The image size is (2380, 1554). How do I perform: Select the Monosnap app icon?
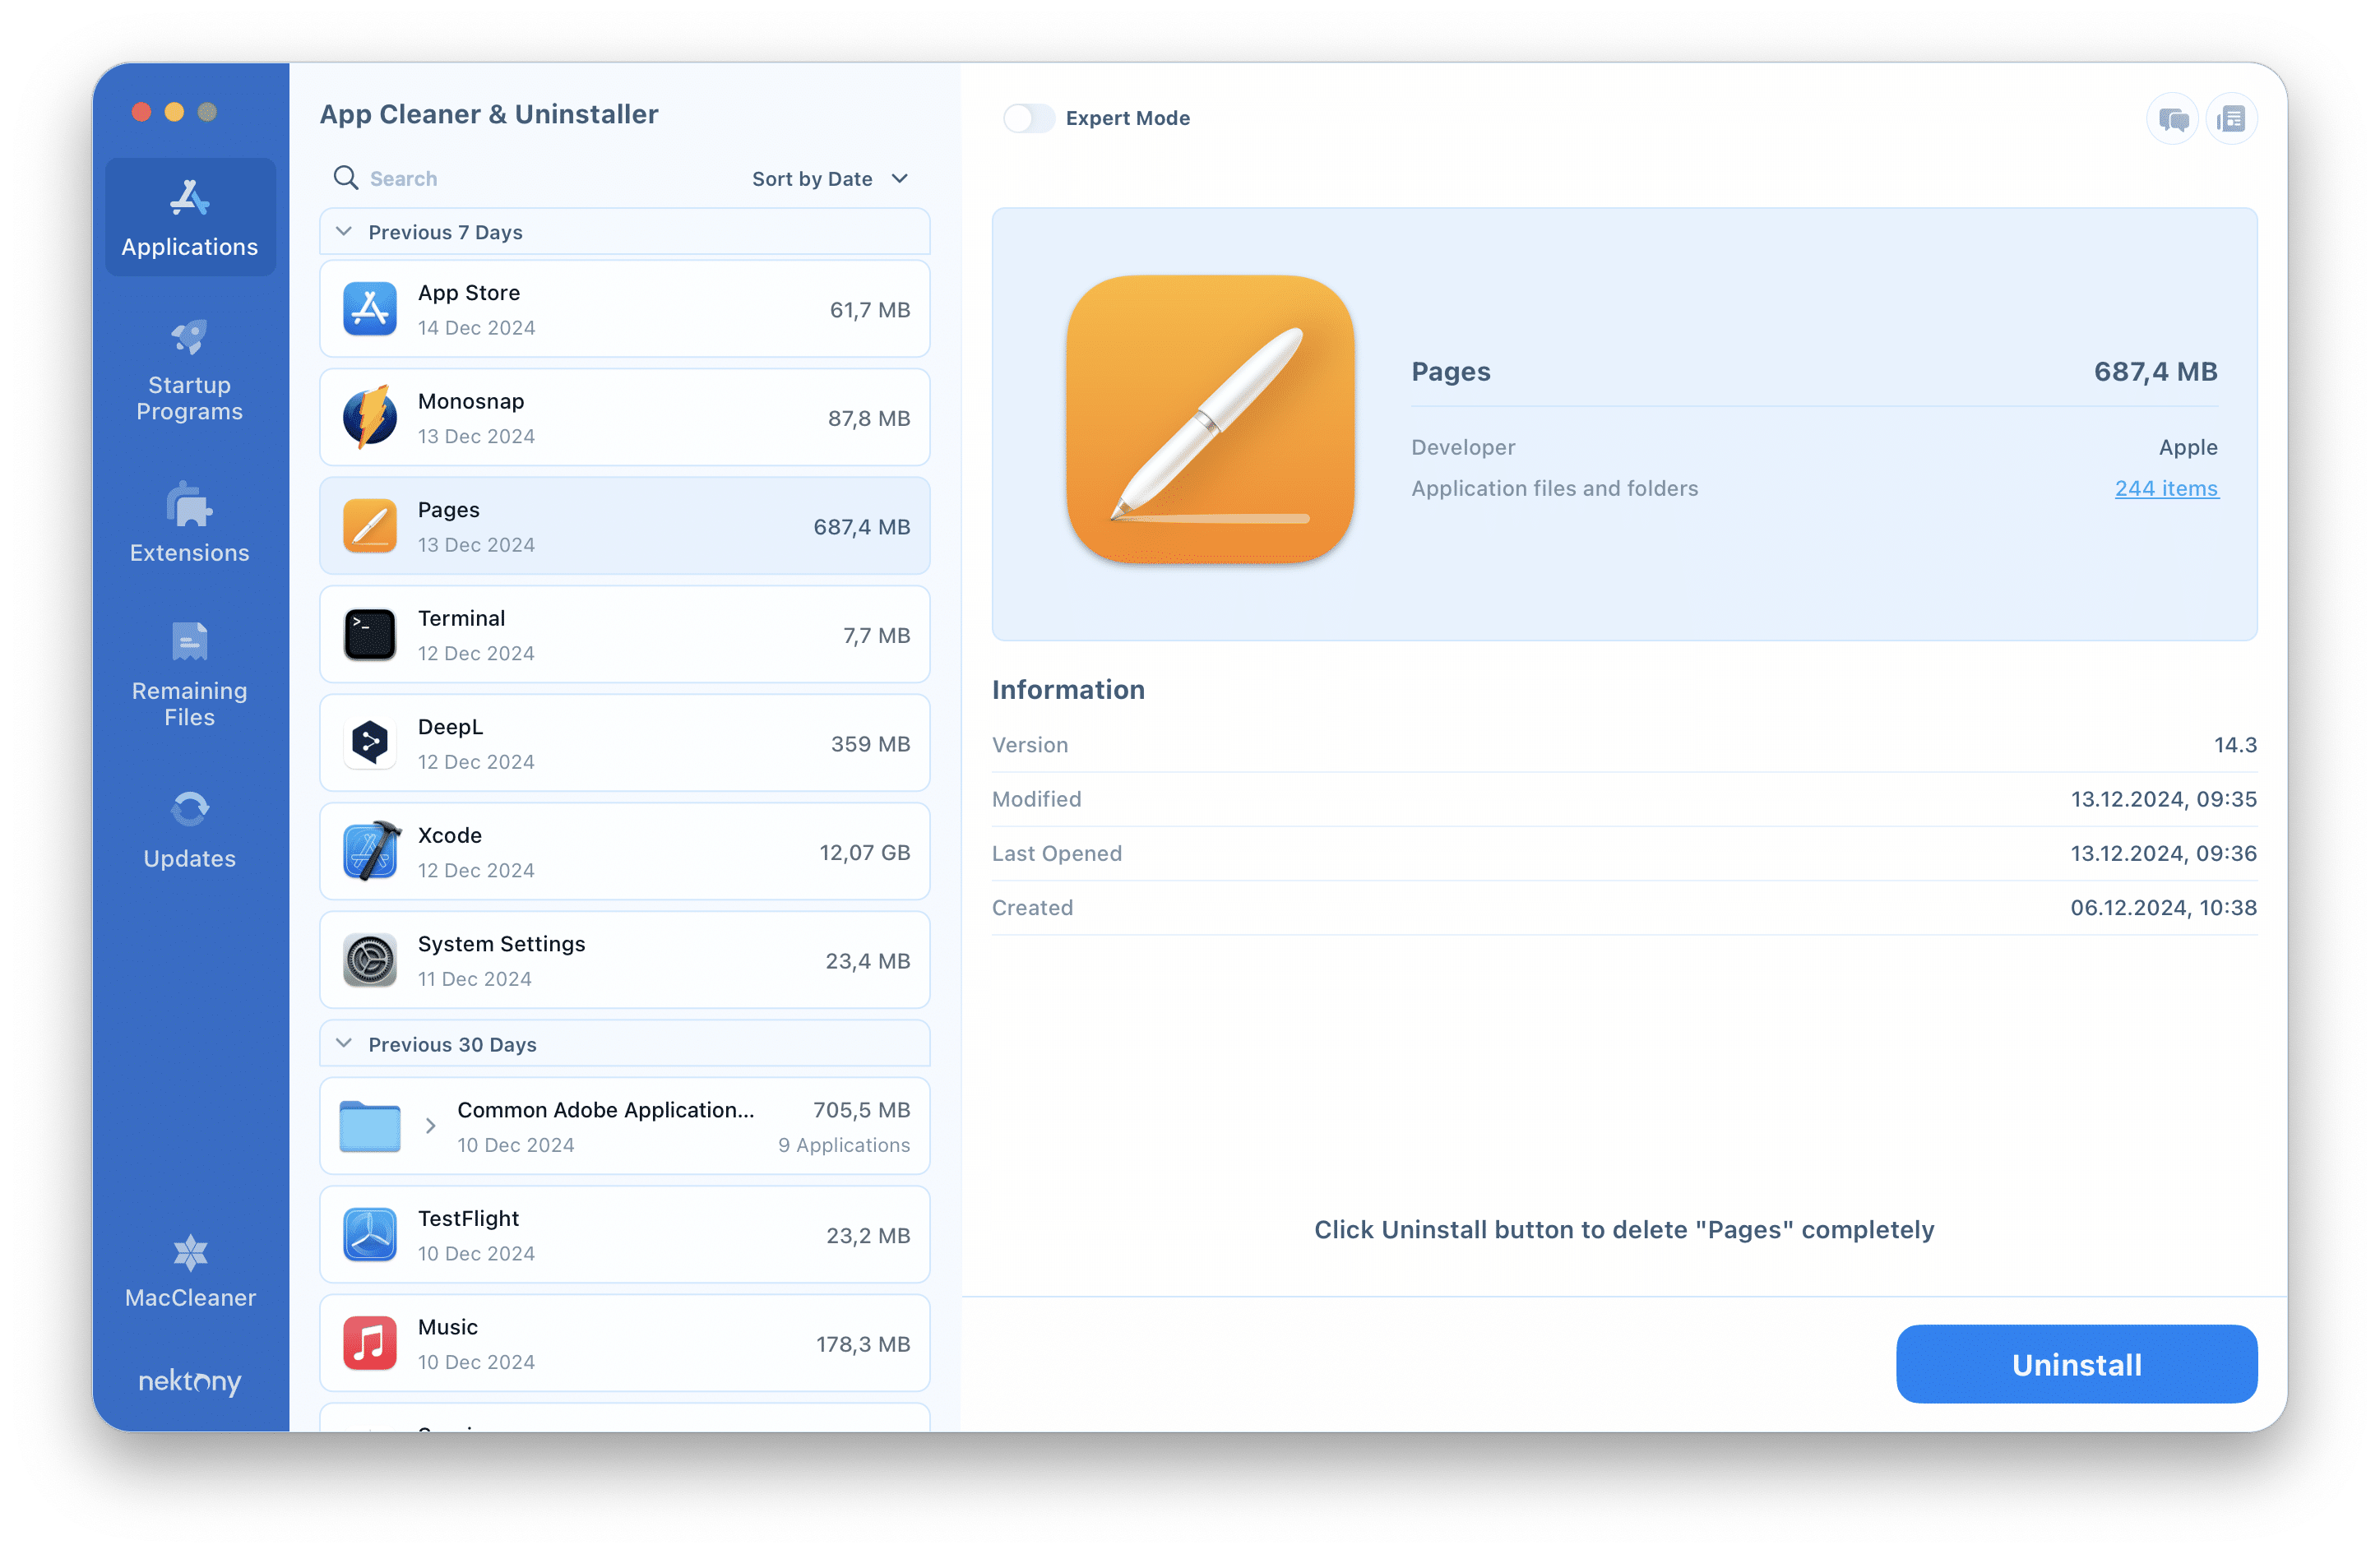pyautogui.click(x=370, y=417)
